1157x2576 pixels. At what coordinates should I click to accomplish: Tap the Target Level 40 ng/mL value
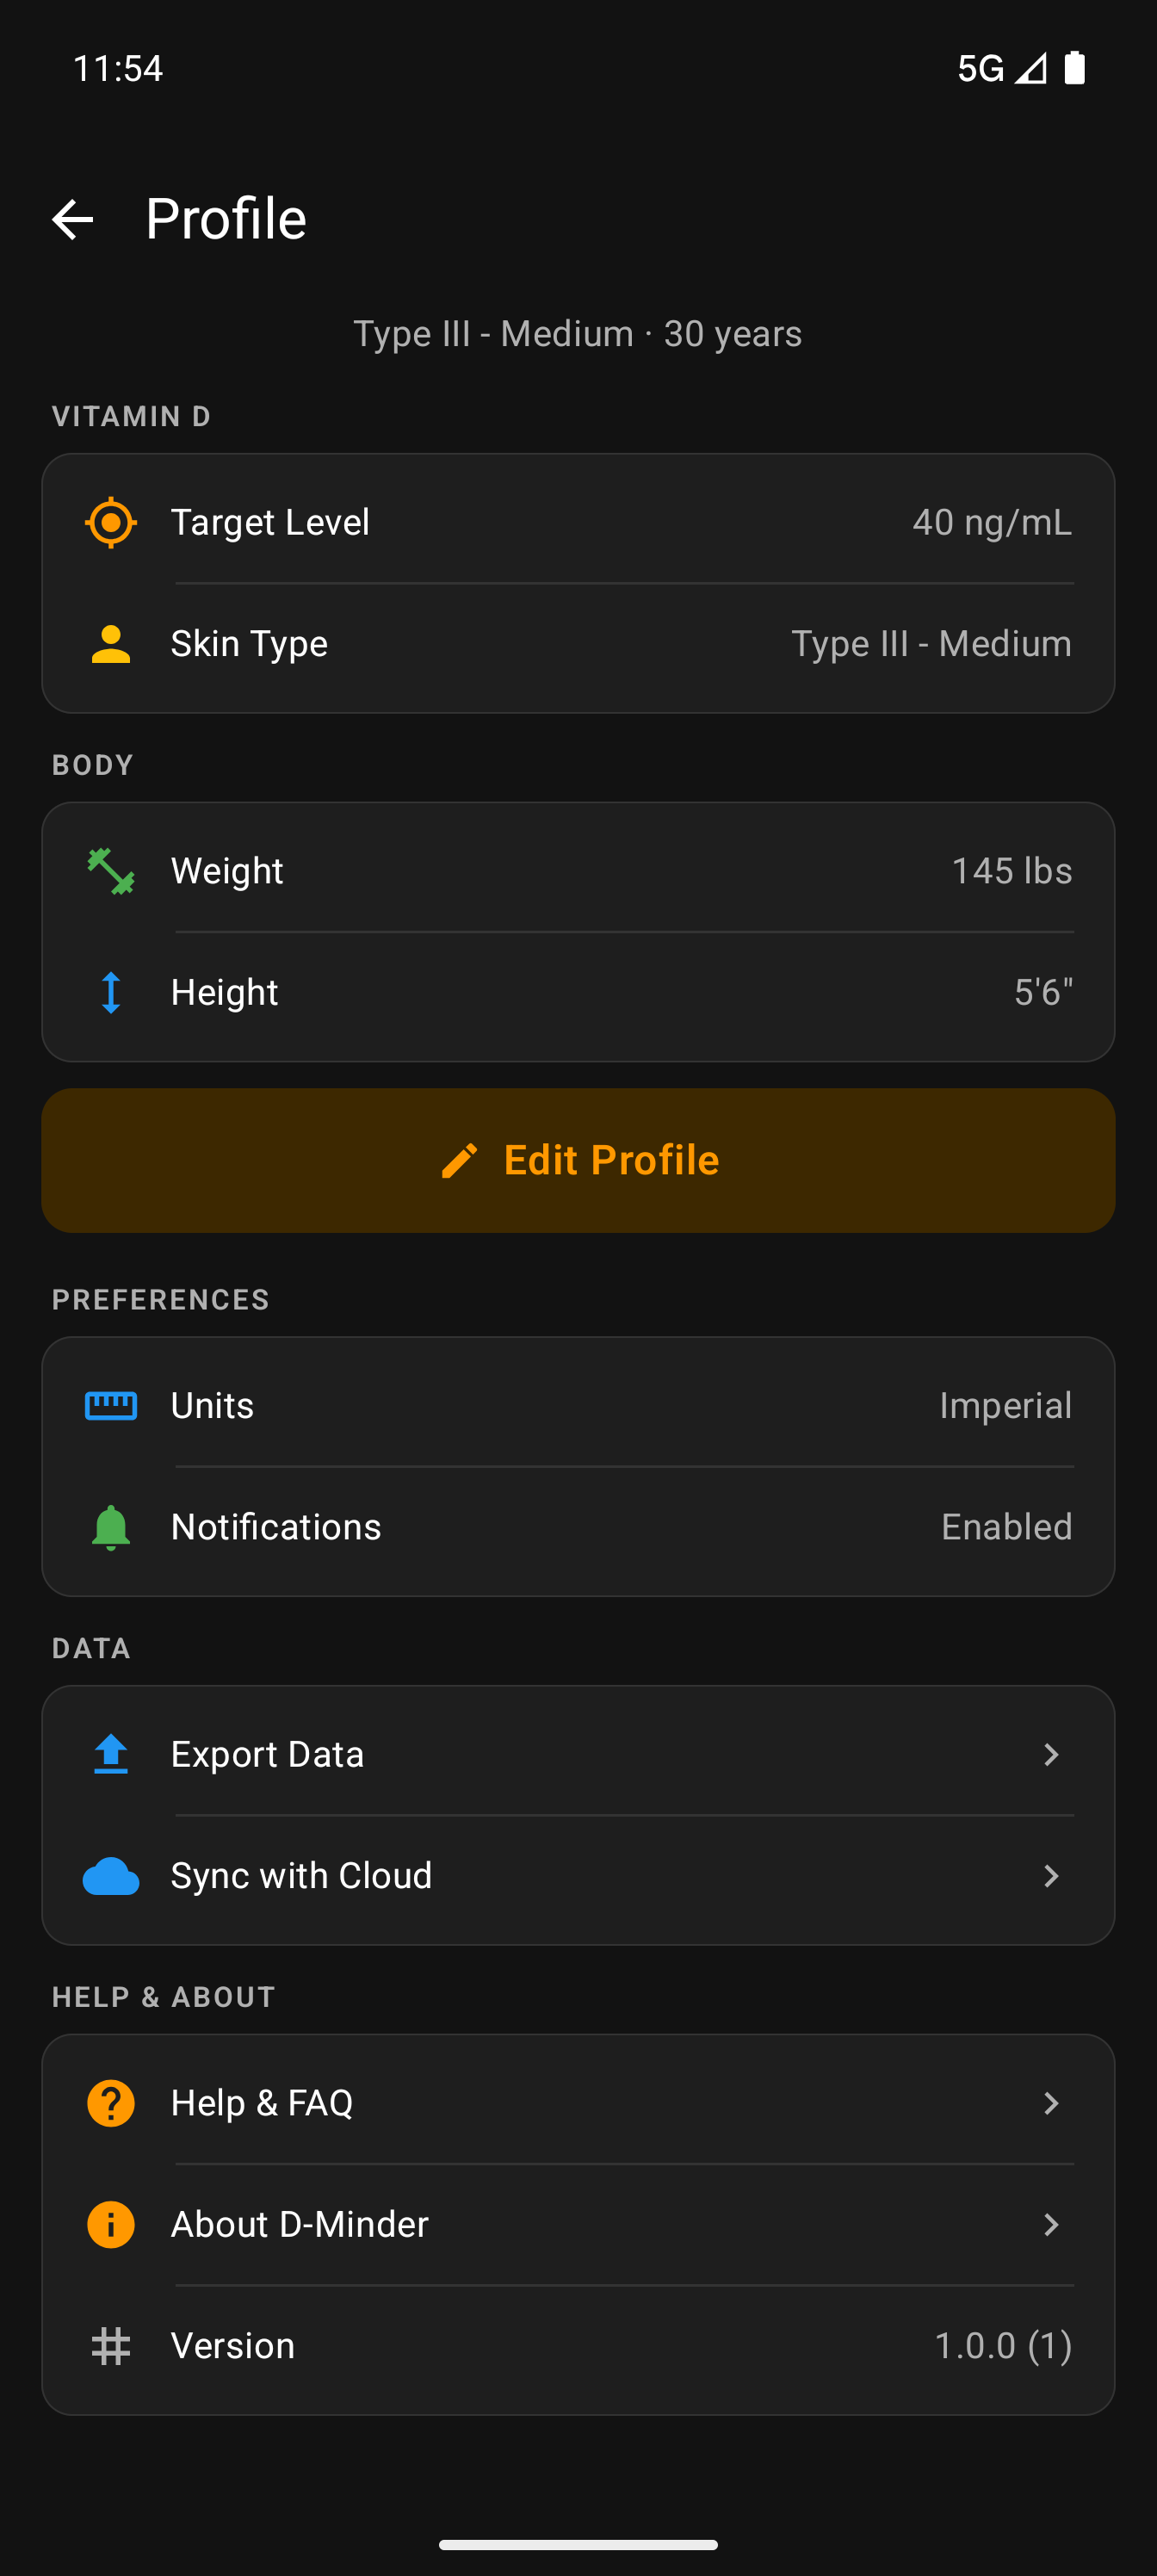coord(991,522)
